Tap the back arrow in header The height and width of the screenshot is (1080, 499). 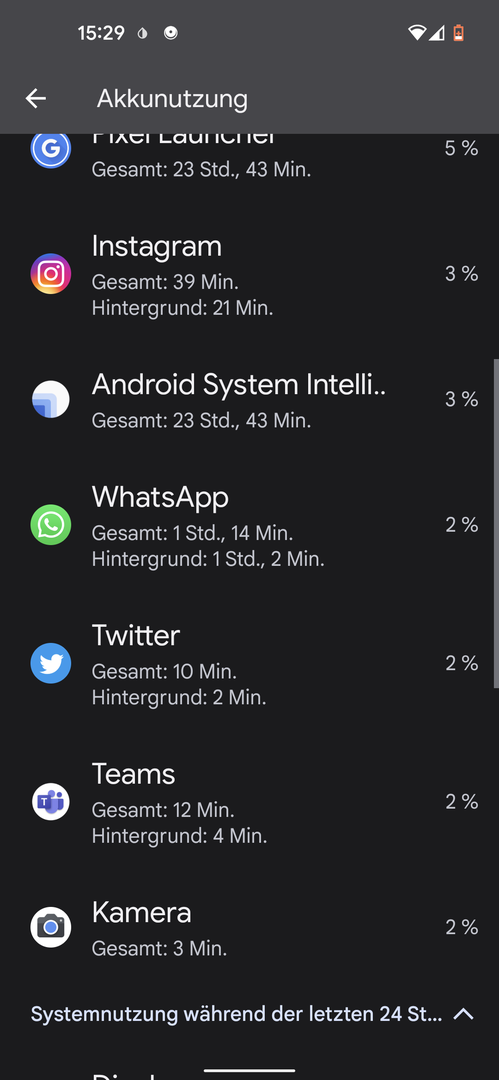click(x=36, y=98)
